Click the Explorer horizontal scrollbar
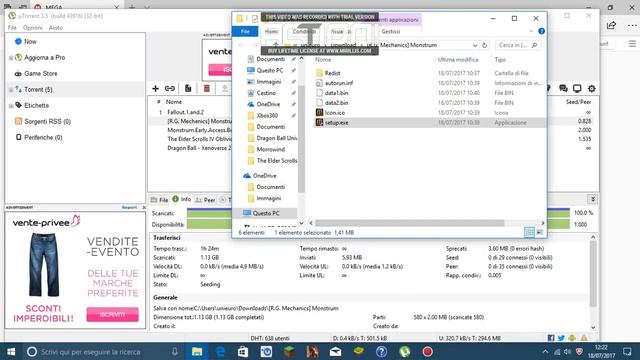This screenshot has height=360, width=640. (x=409, y=223)
